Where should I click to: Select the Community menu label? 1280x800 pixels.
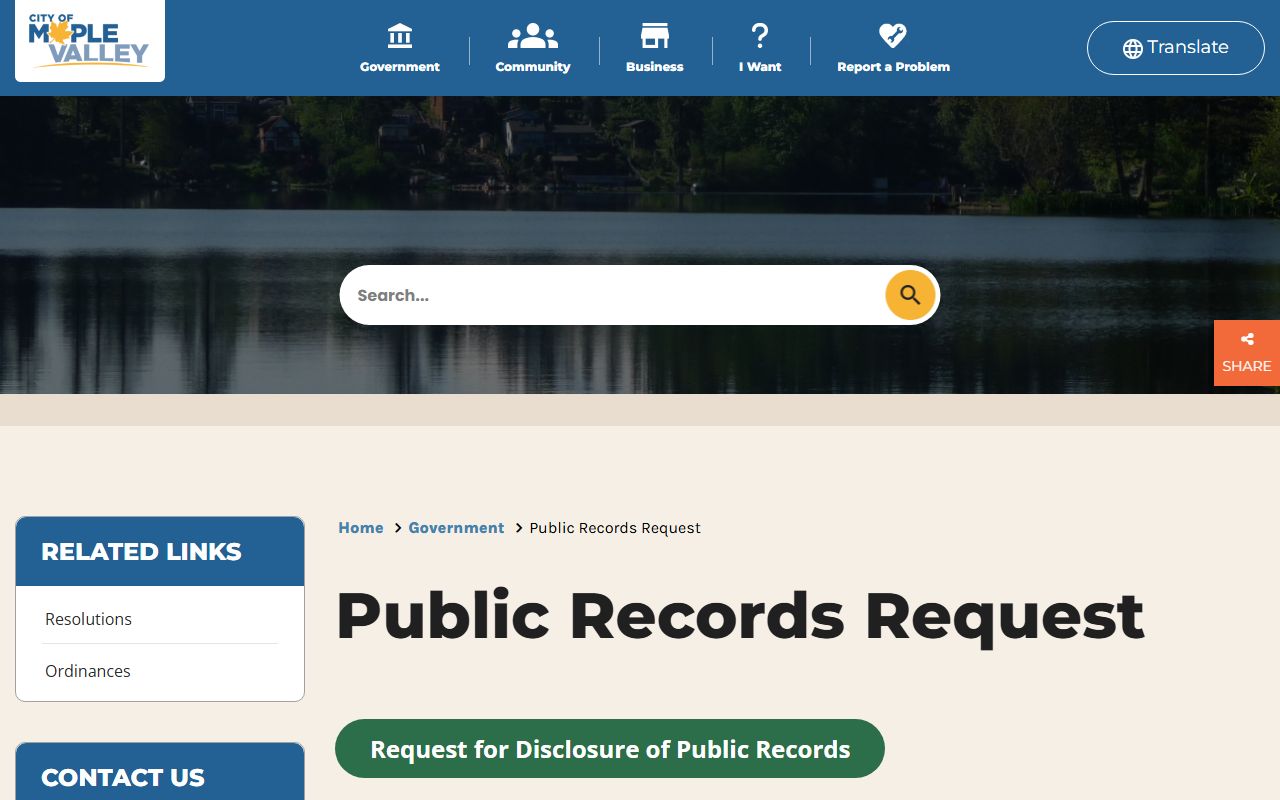[533, 67]
